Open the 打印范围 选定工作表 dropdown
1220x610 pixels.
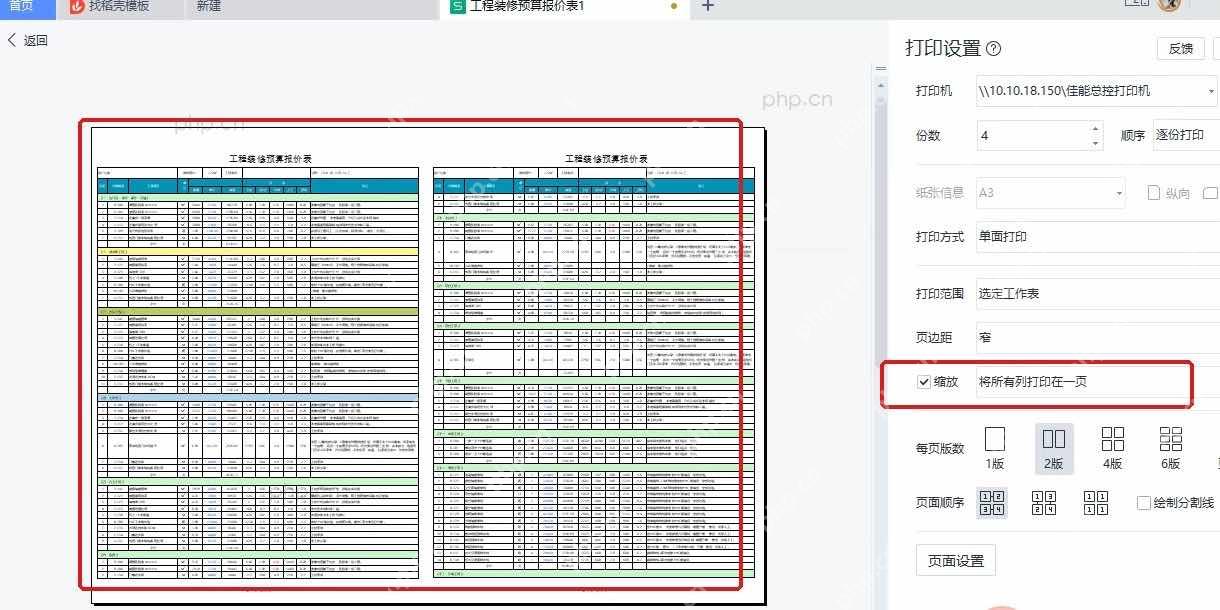[1098, 294]
